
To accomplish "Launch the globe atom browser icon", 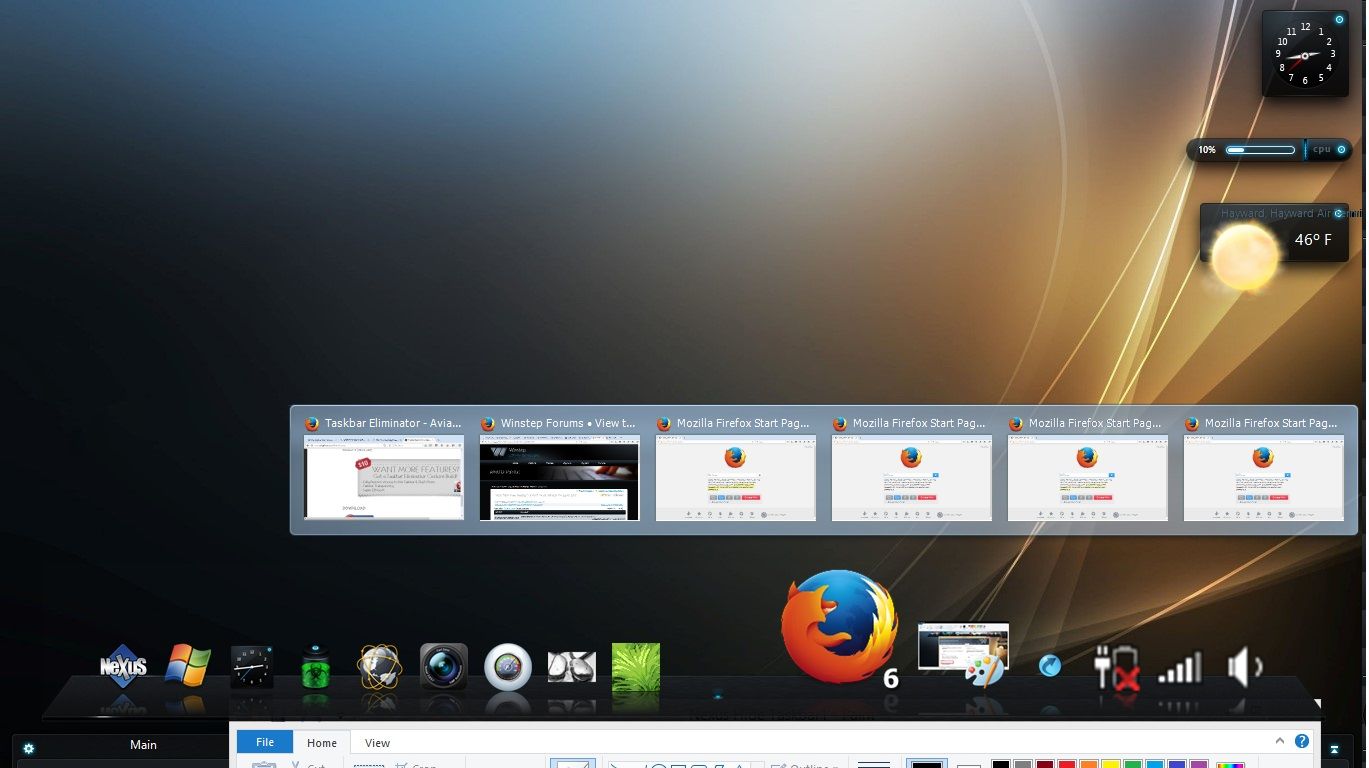I will [380, 668].
